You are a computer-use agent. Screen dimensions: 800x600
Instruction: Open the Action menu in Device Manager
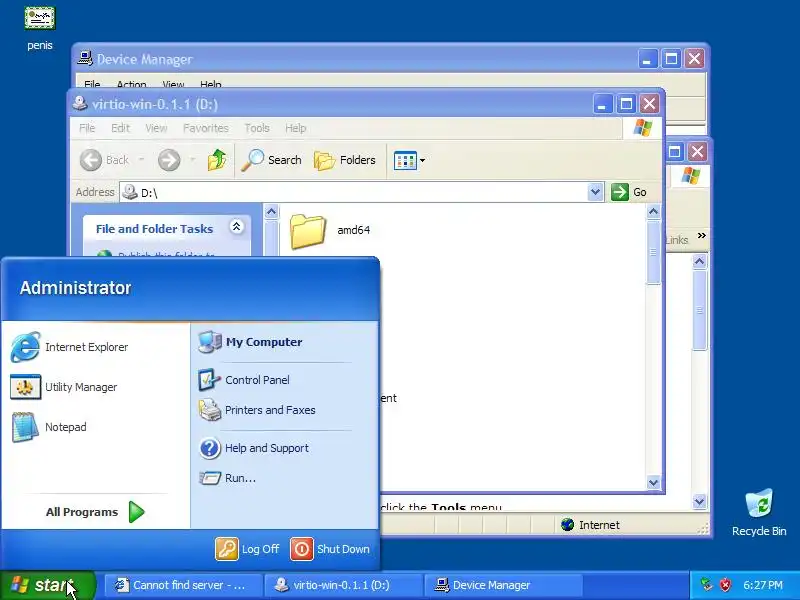(132, 84)
